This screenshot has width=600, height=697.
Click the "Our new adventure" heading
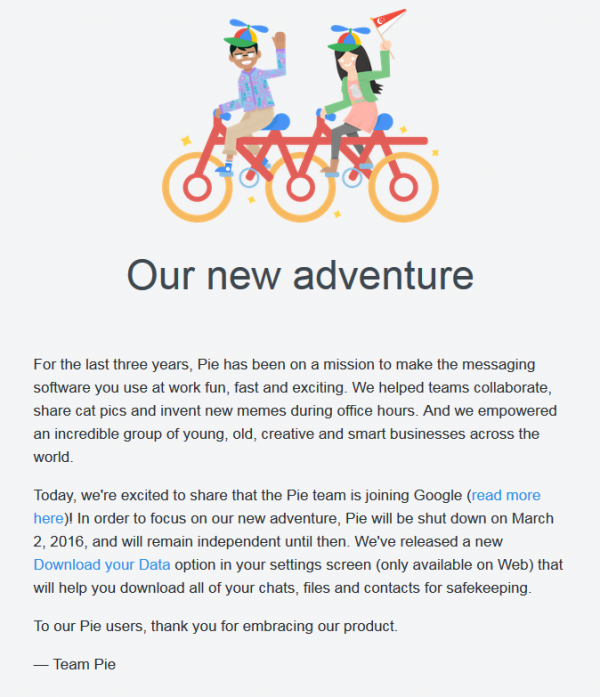(300, 274)
